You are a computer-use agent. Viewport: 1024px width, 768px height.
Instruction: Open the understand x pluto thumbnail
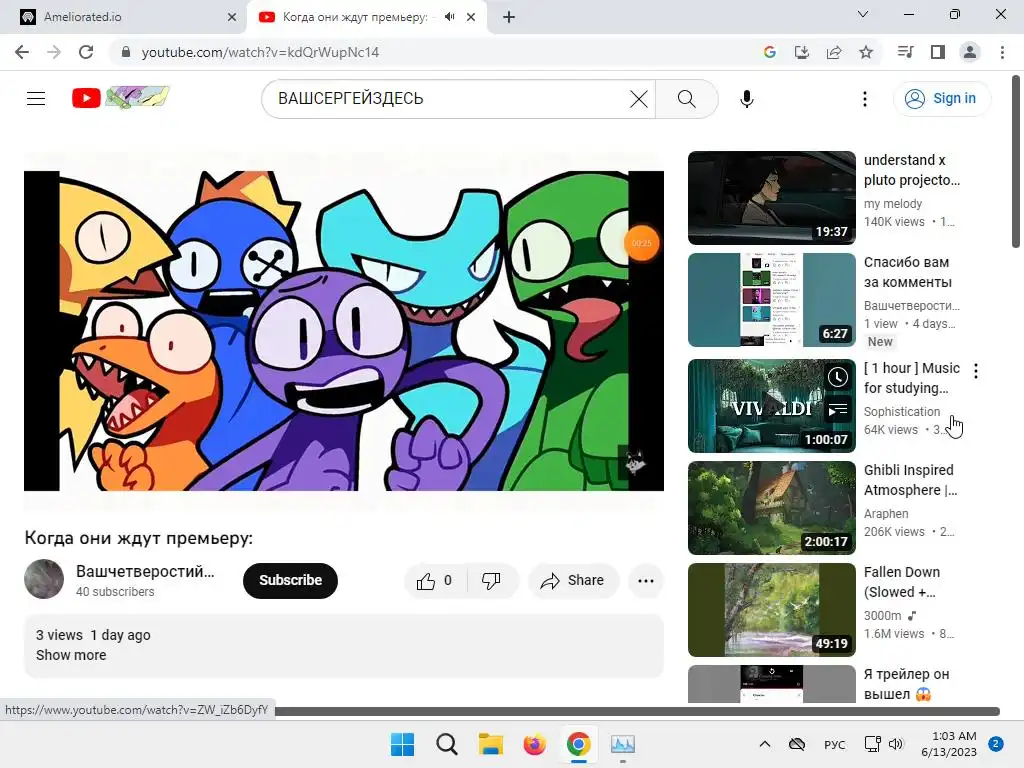771,198
